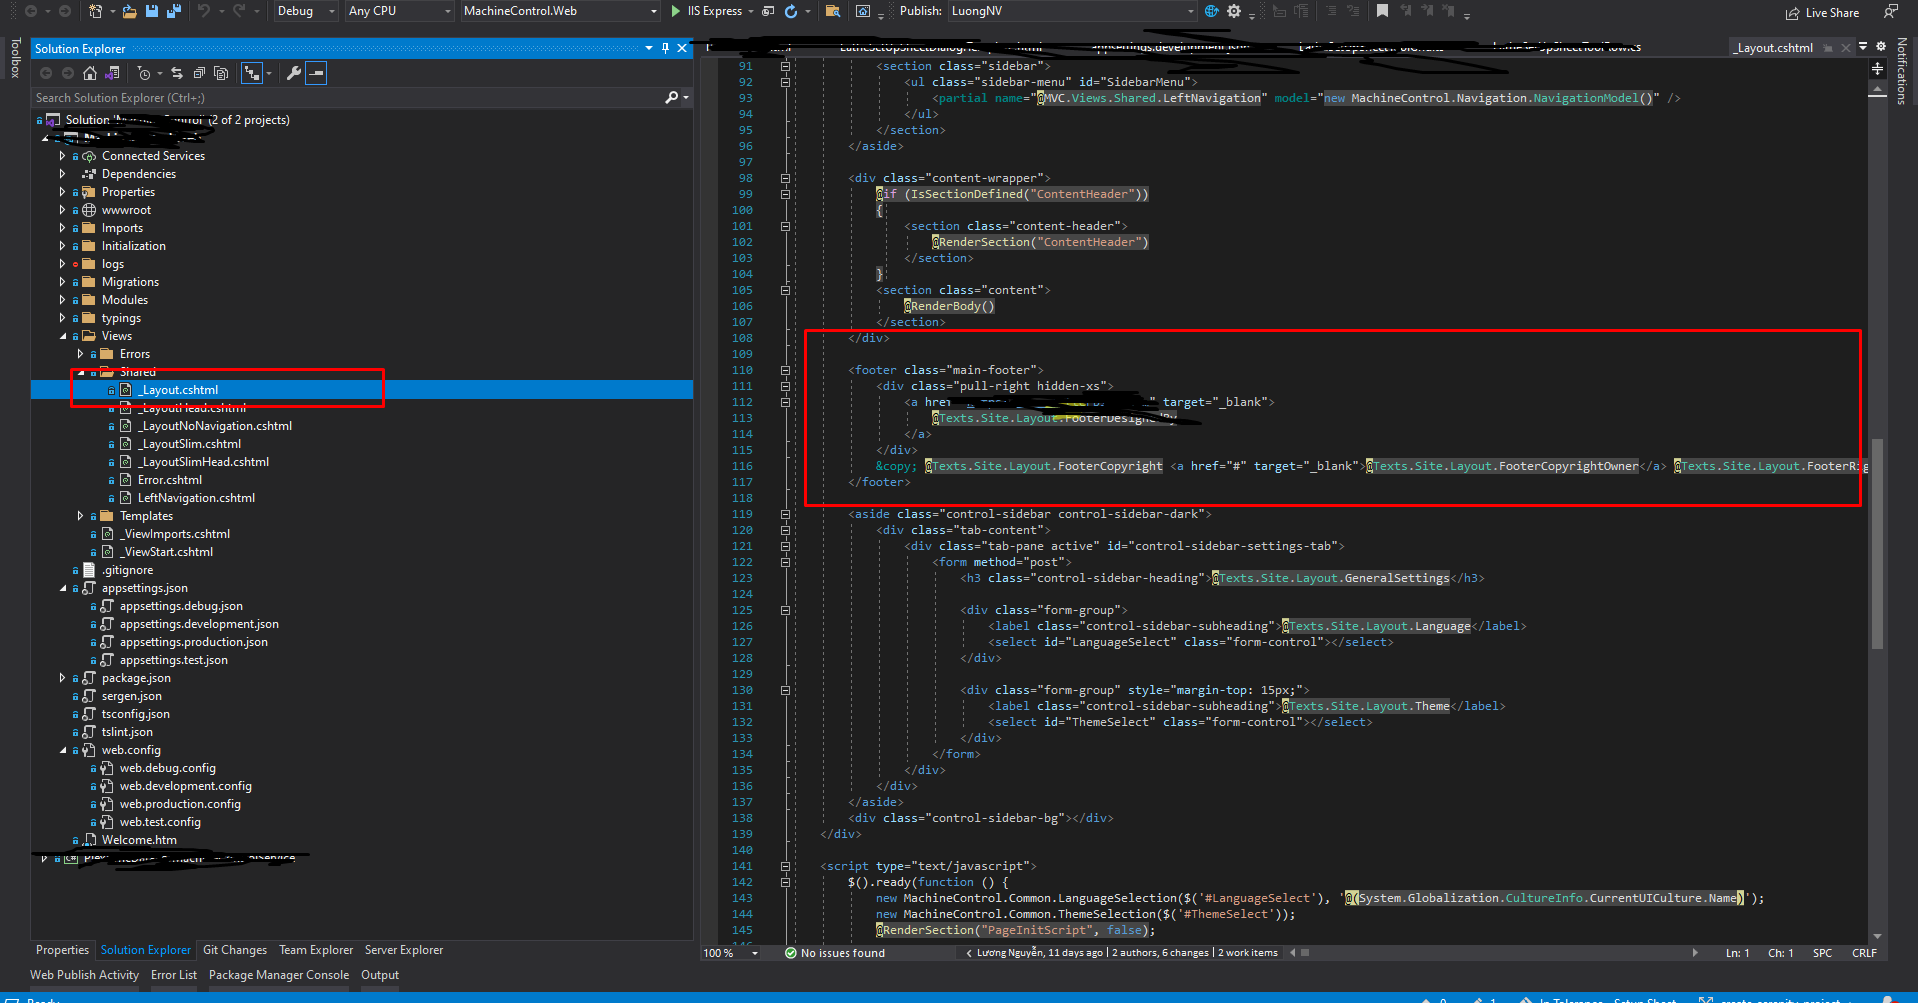
Task: Expand the Templates folder
Action: coord(80,516)
